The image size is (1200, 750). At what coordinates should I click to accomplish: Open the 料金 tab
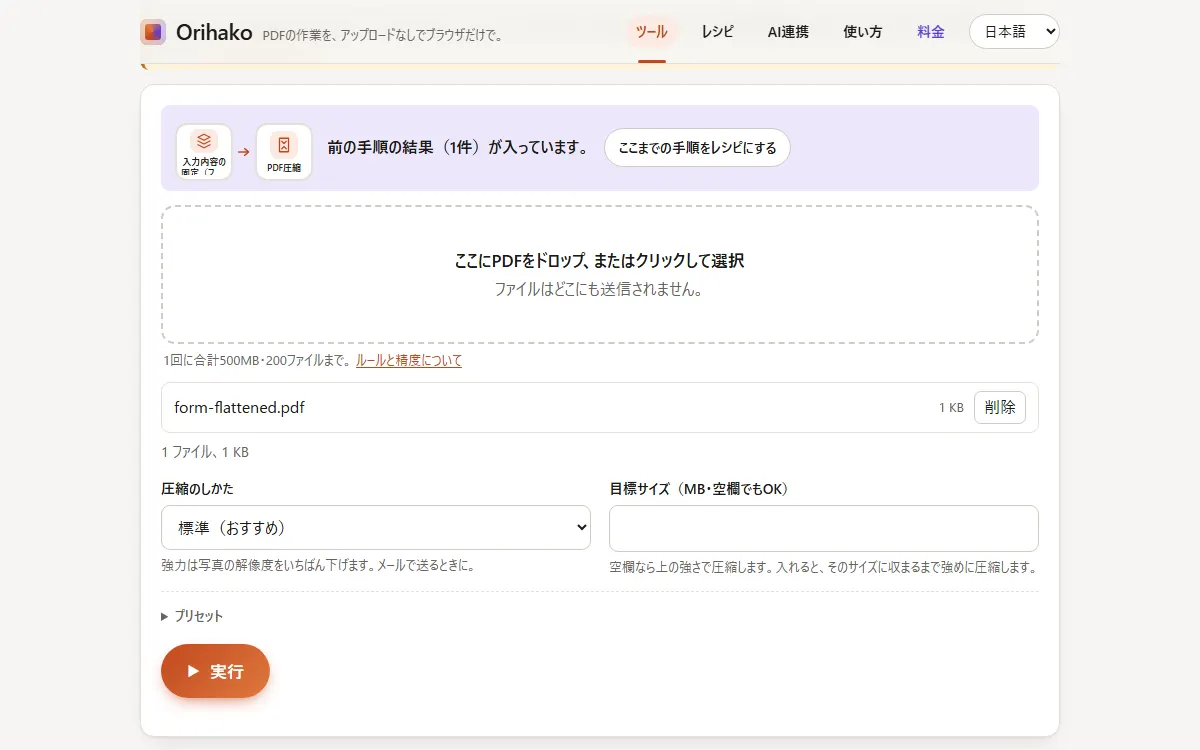tap(931, 32)
